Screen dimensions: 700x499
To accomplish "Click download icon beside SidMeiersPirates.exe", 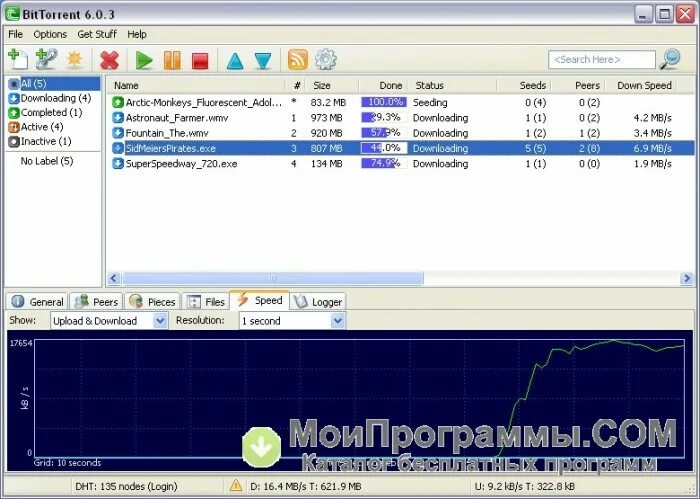I will point(118,148).
